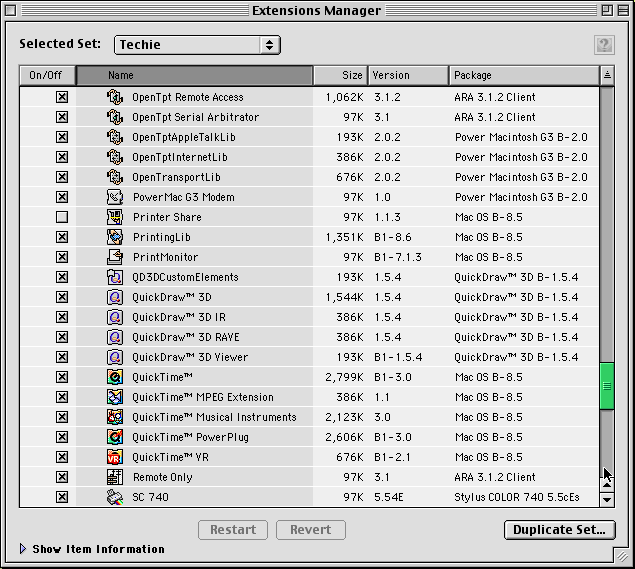
Task: Select the QuickDraw 3D icon
Action: [115, 297]
